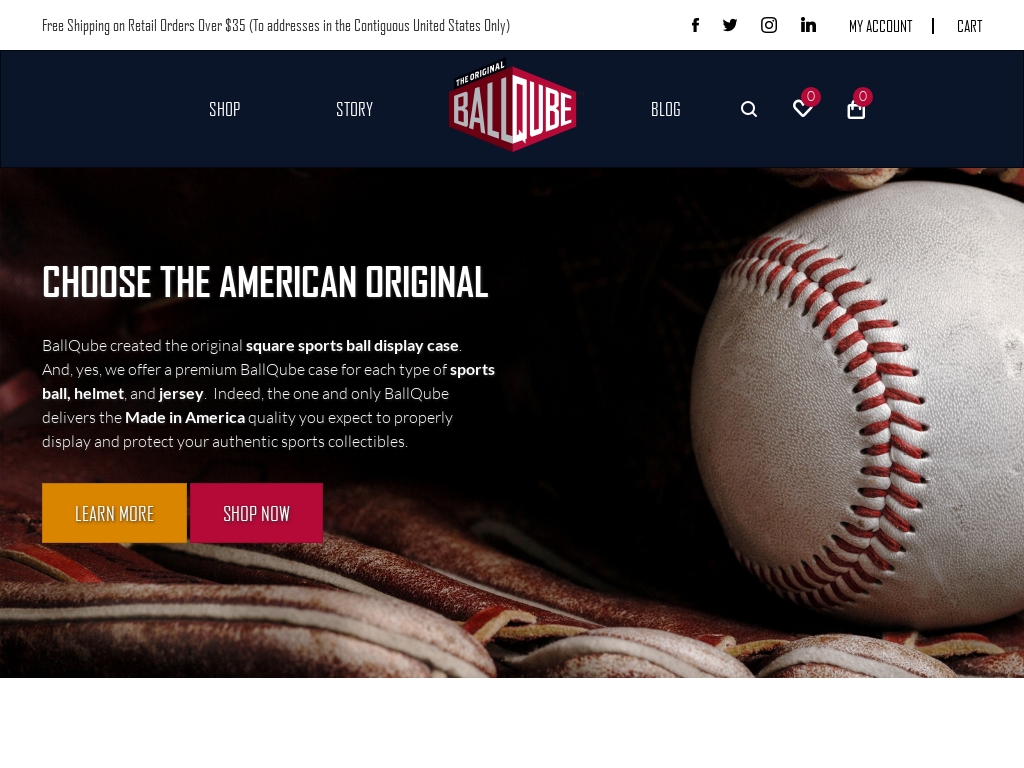This screenshot has height=768, width=1024.
Task: Open the shopping bag icon
Action: point(856,110)
